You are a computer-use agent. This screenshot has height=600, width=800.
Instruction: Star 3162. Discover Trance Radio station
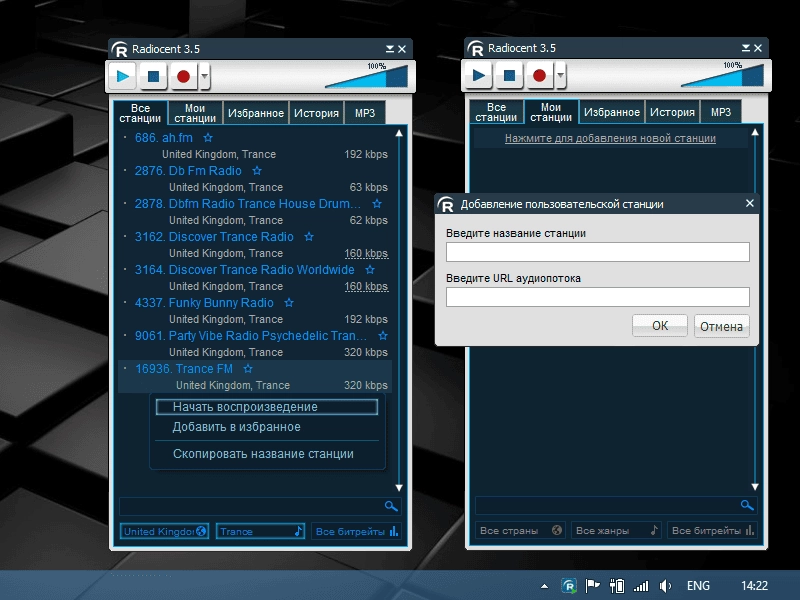tap(309, 237)
